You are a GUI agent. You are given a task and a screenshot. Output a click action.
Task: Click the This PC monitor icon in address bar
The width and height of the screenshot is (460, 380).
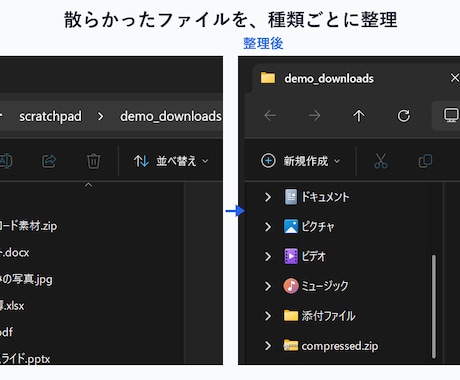coord(451,116)
